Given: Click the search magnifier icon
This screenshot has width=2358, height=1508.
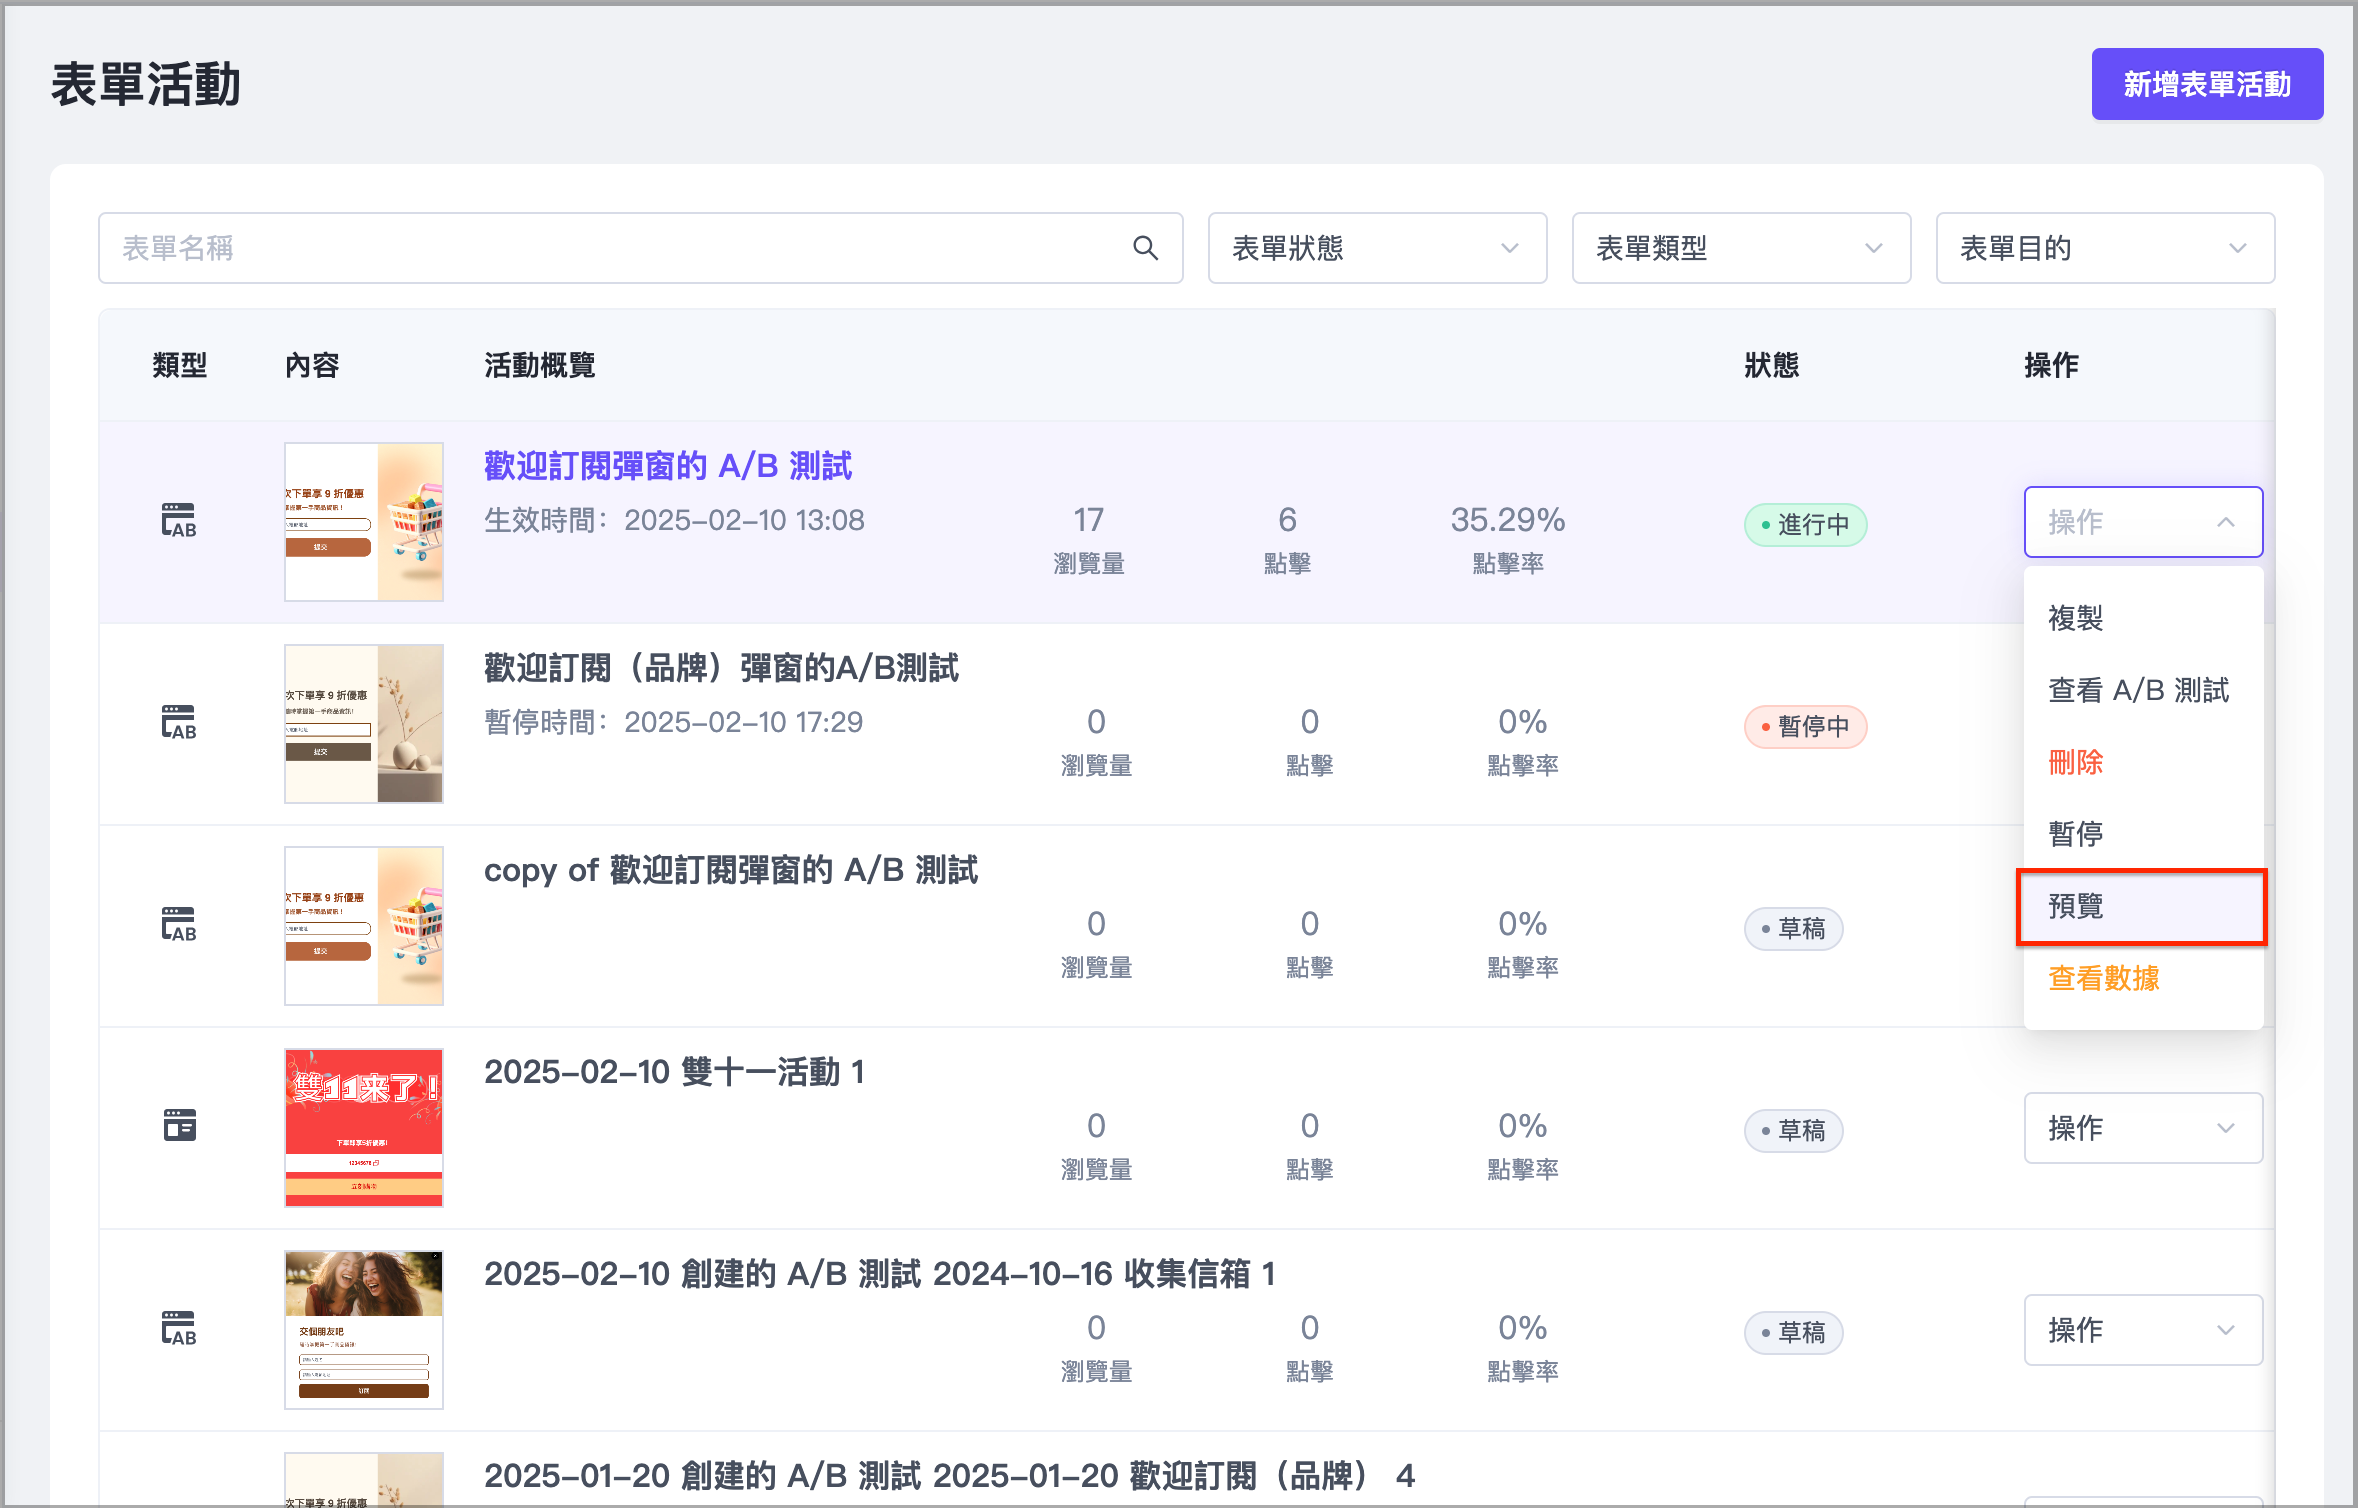Looking at the screenshot, I should (1145, 248).
